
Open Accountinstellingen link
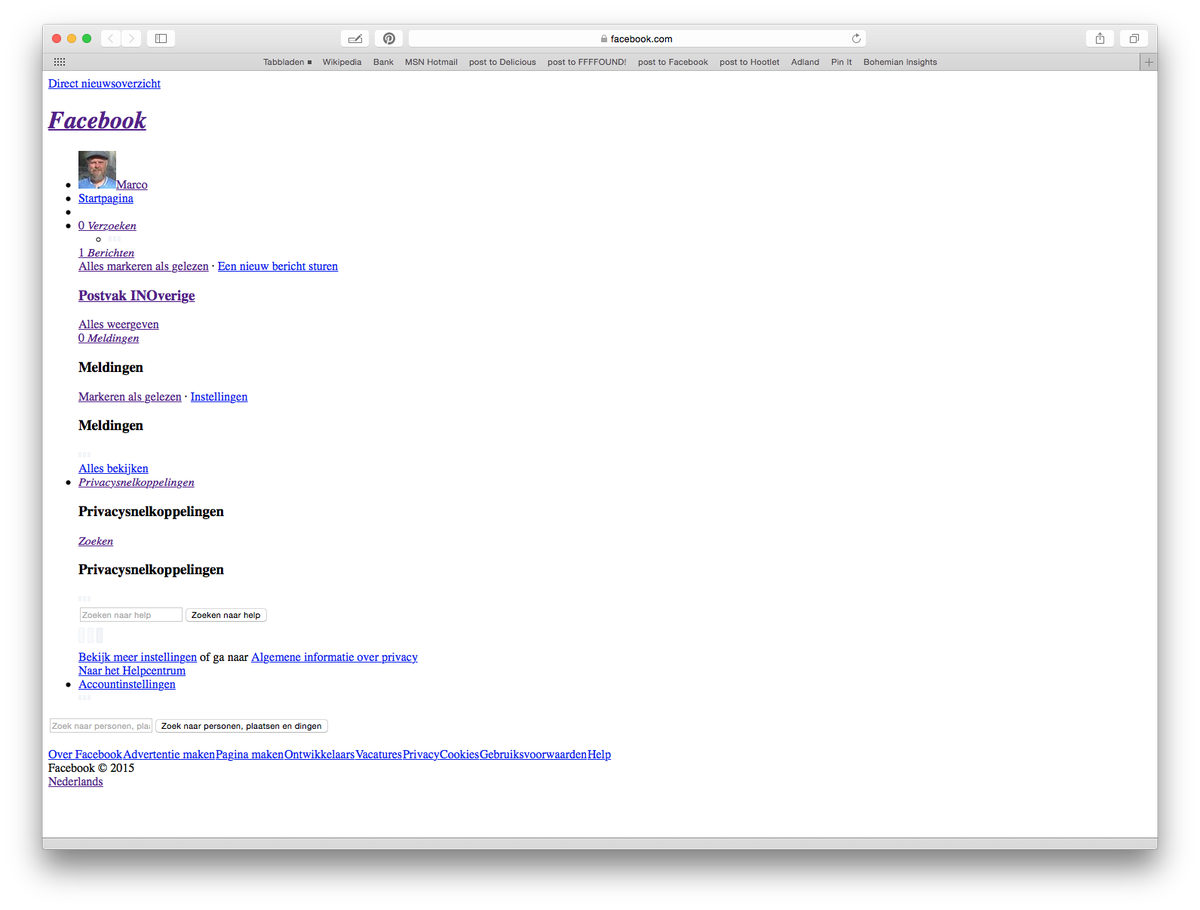click(127, 685)
